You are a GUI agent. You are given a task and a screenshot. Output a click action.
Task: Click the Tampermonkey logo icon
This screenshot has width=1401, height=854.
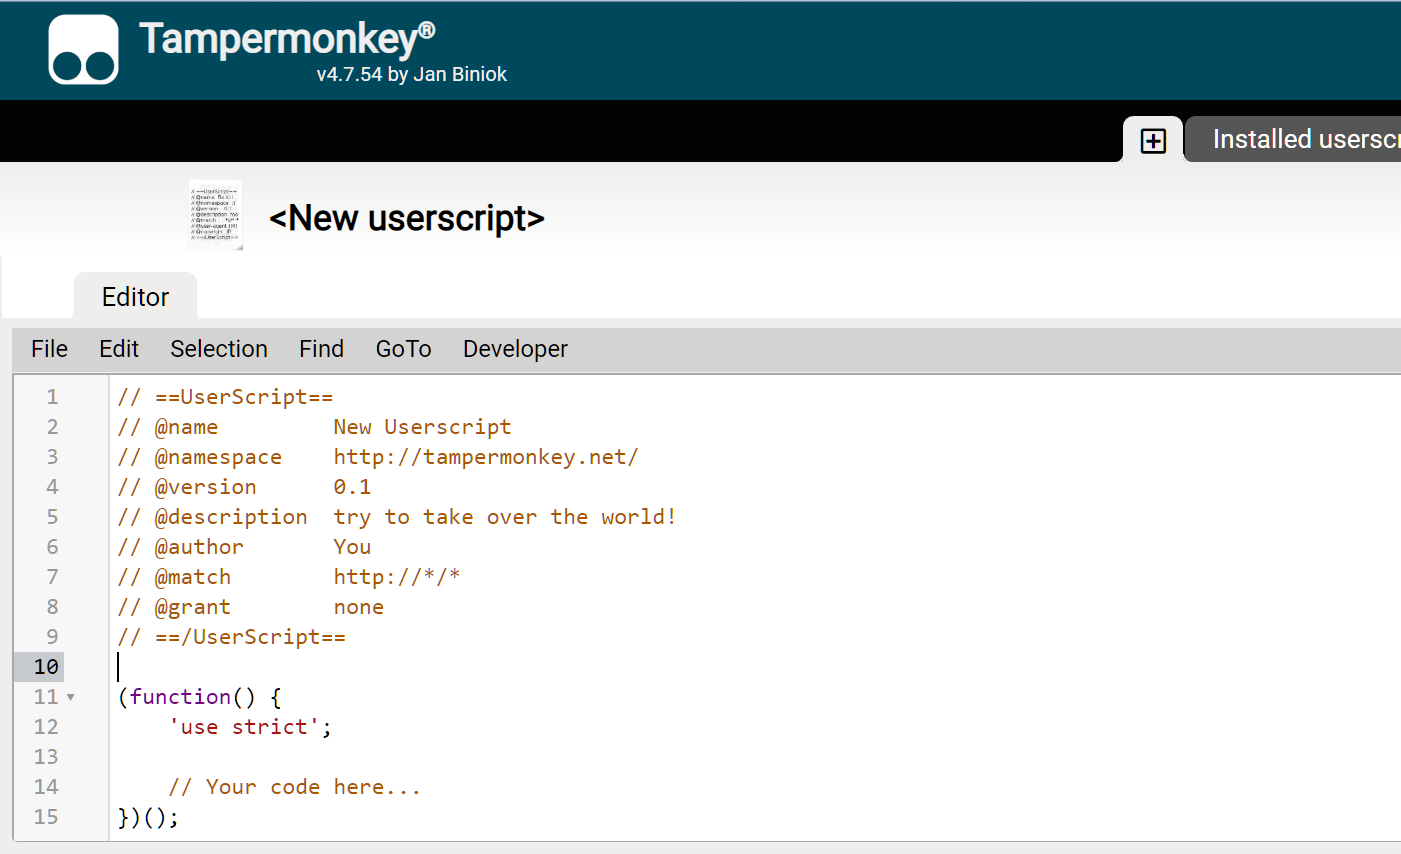[x=84, y=50]
